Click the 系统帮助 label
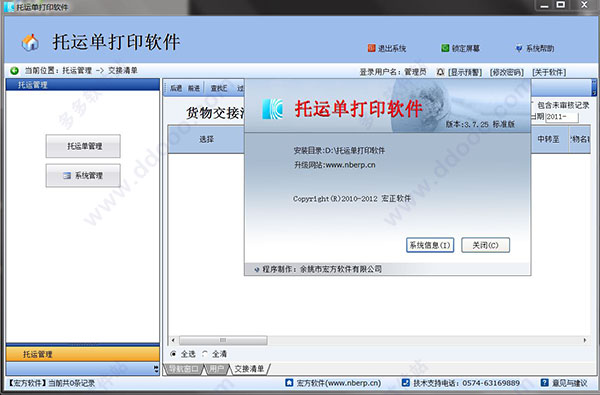This screenshot has width=600, height=395. pos(540,48)
